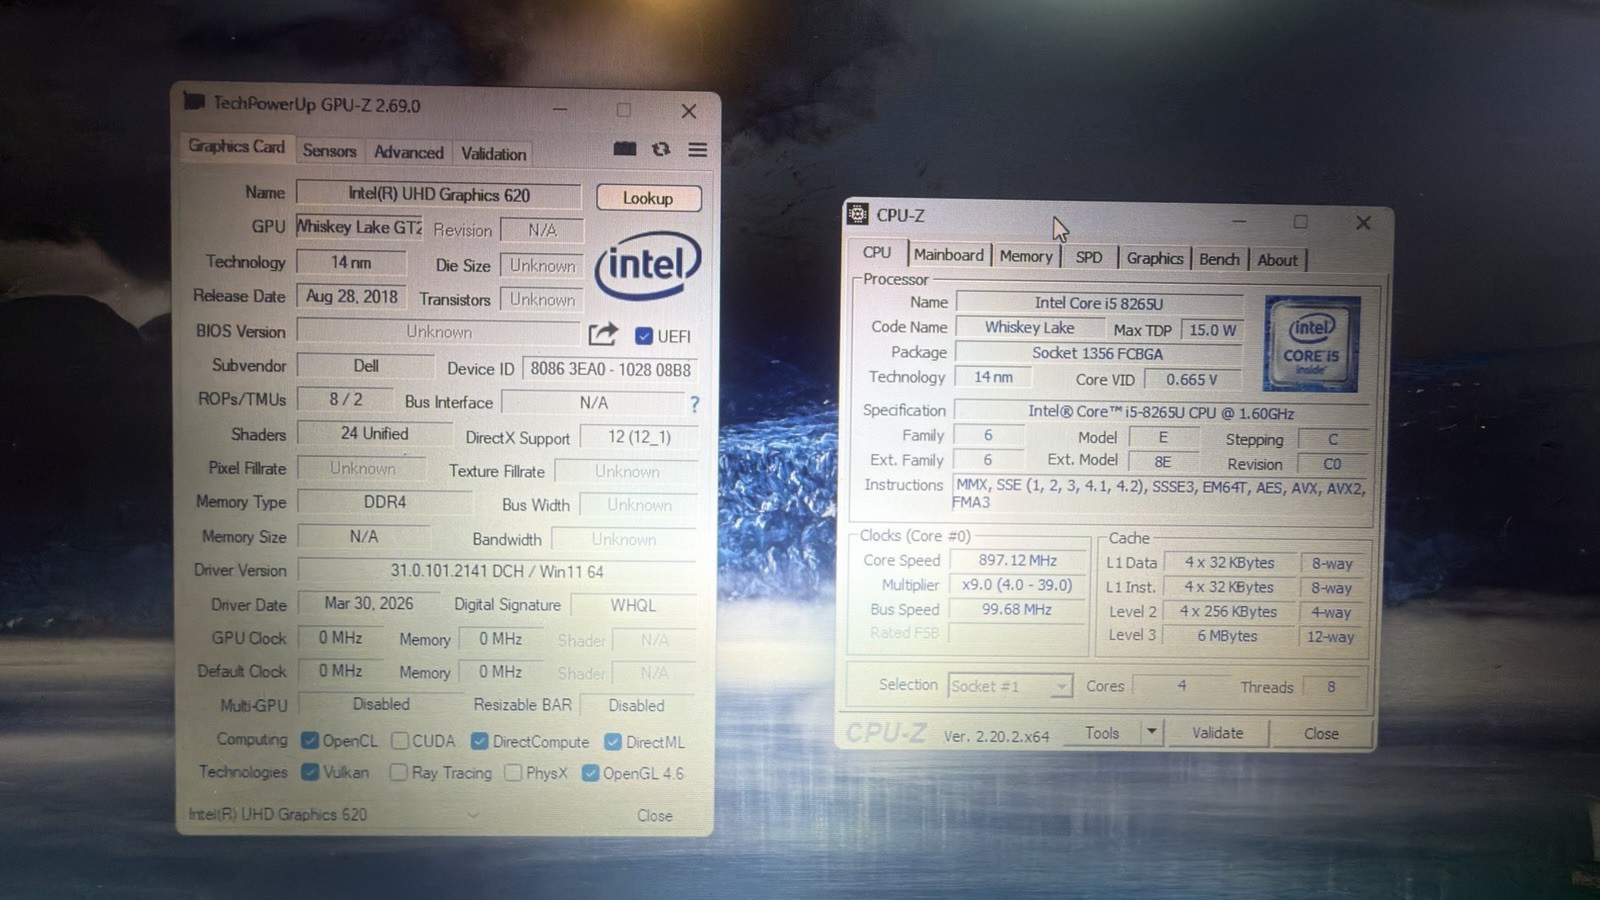The width and height of the screenshot is (1600, 900).
Task: Toggle the OpenCL checkbox
Action: coord(310,740)
